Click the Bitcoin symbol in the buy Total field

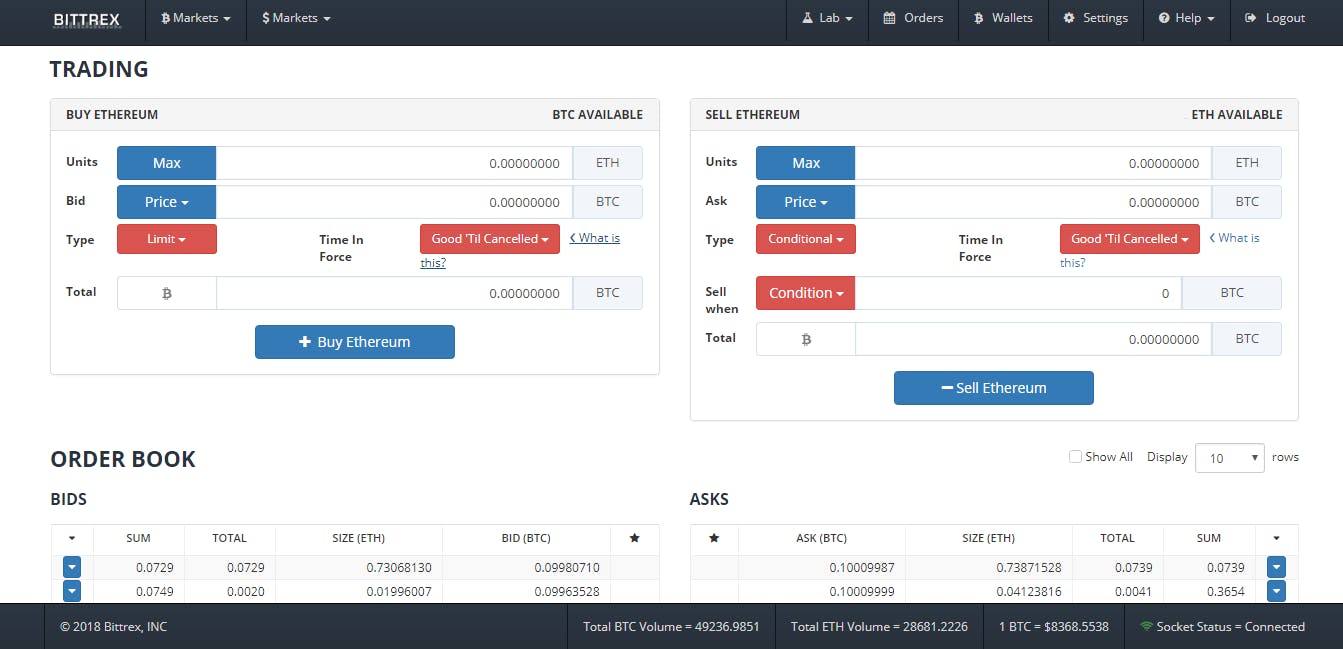tap(166, 292)
